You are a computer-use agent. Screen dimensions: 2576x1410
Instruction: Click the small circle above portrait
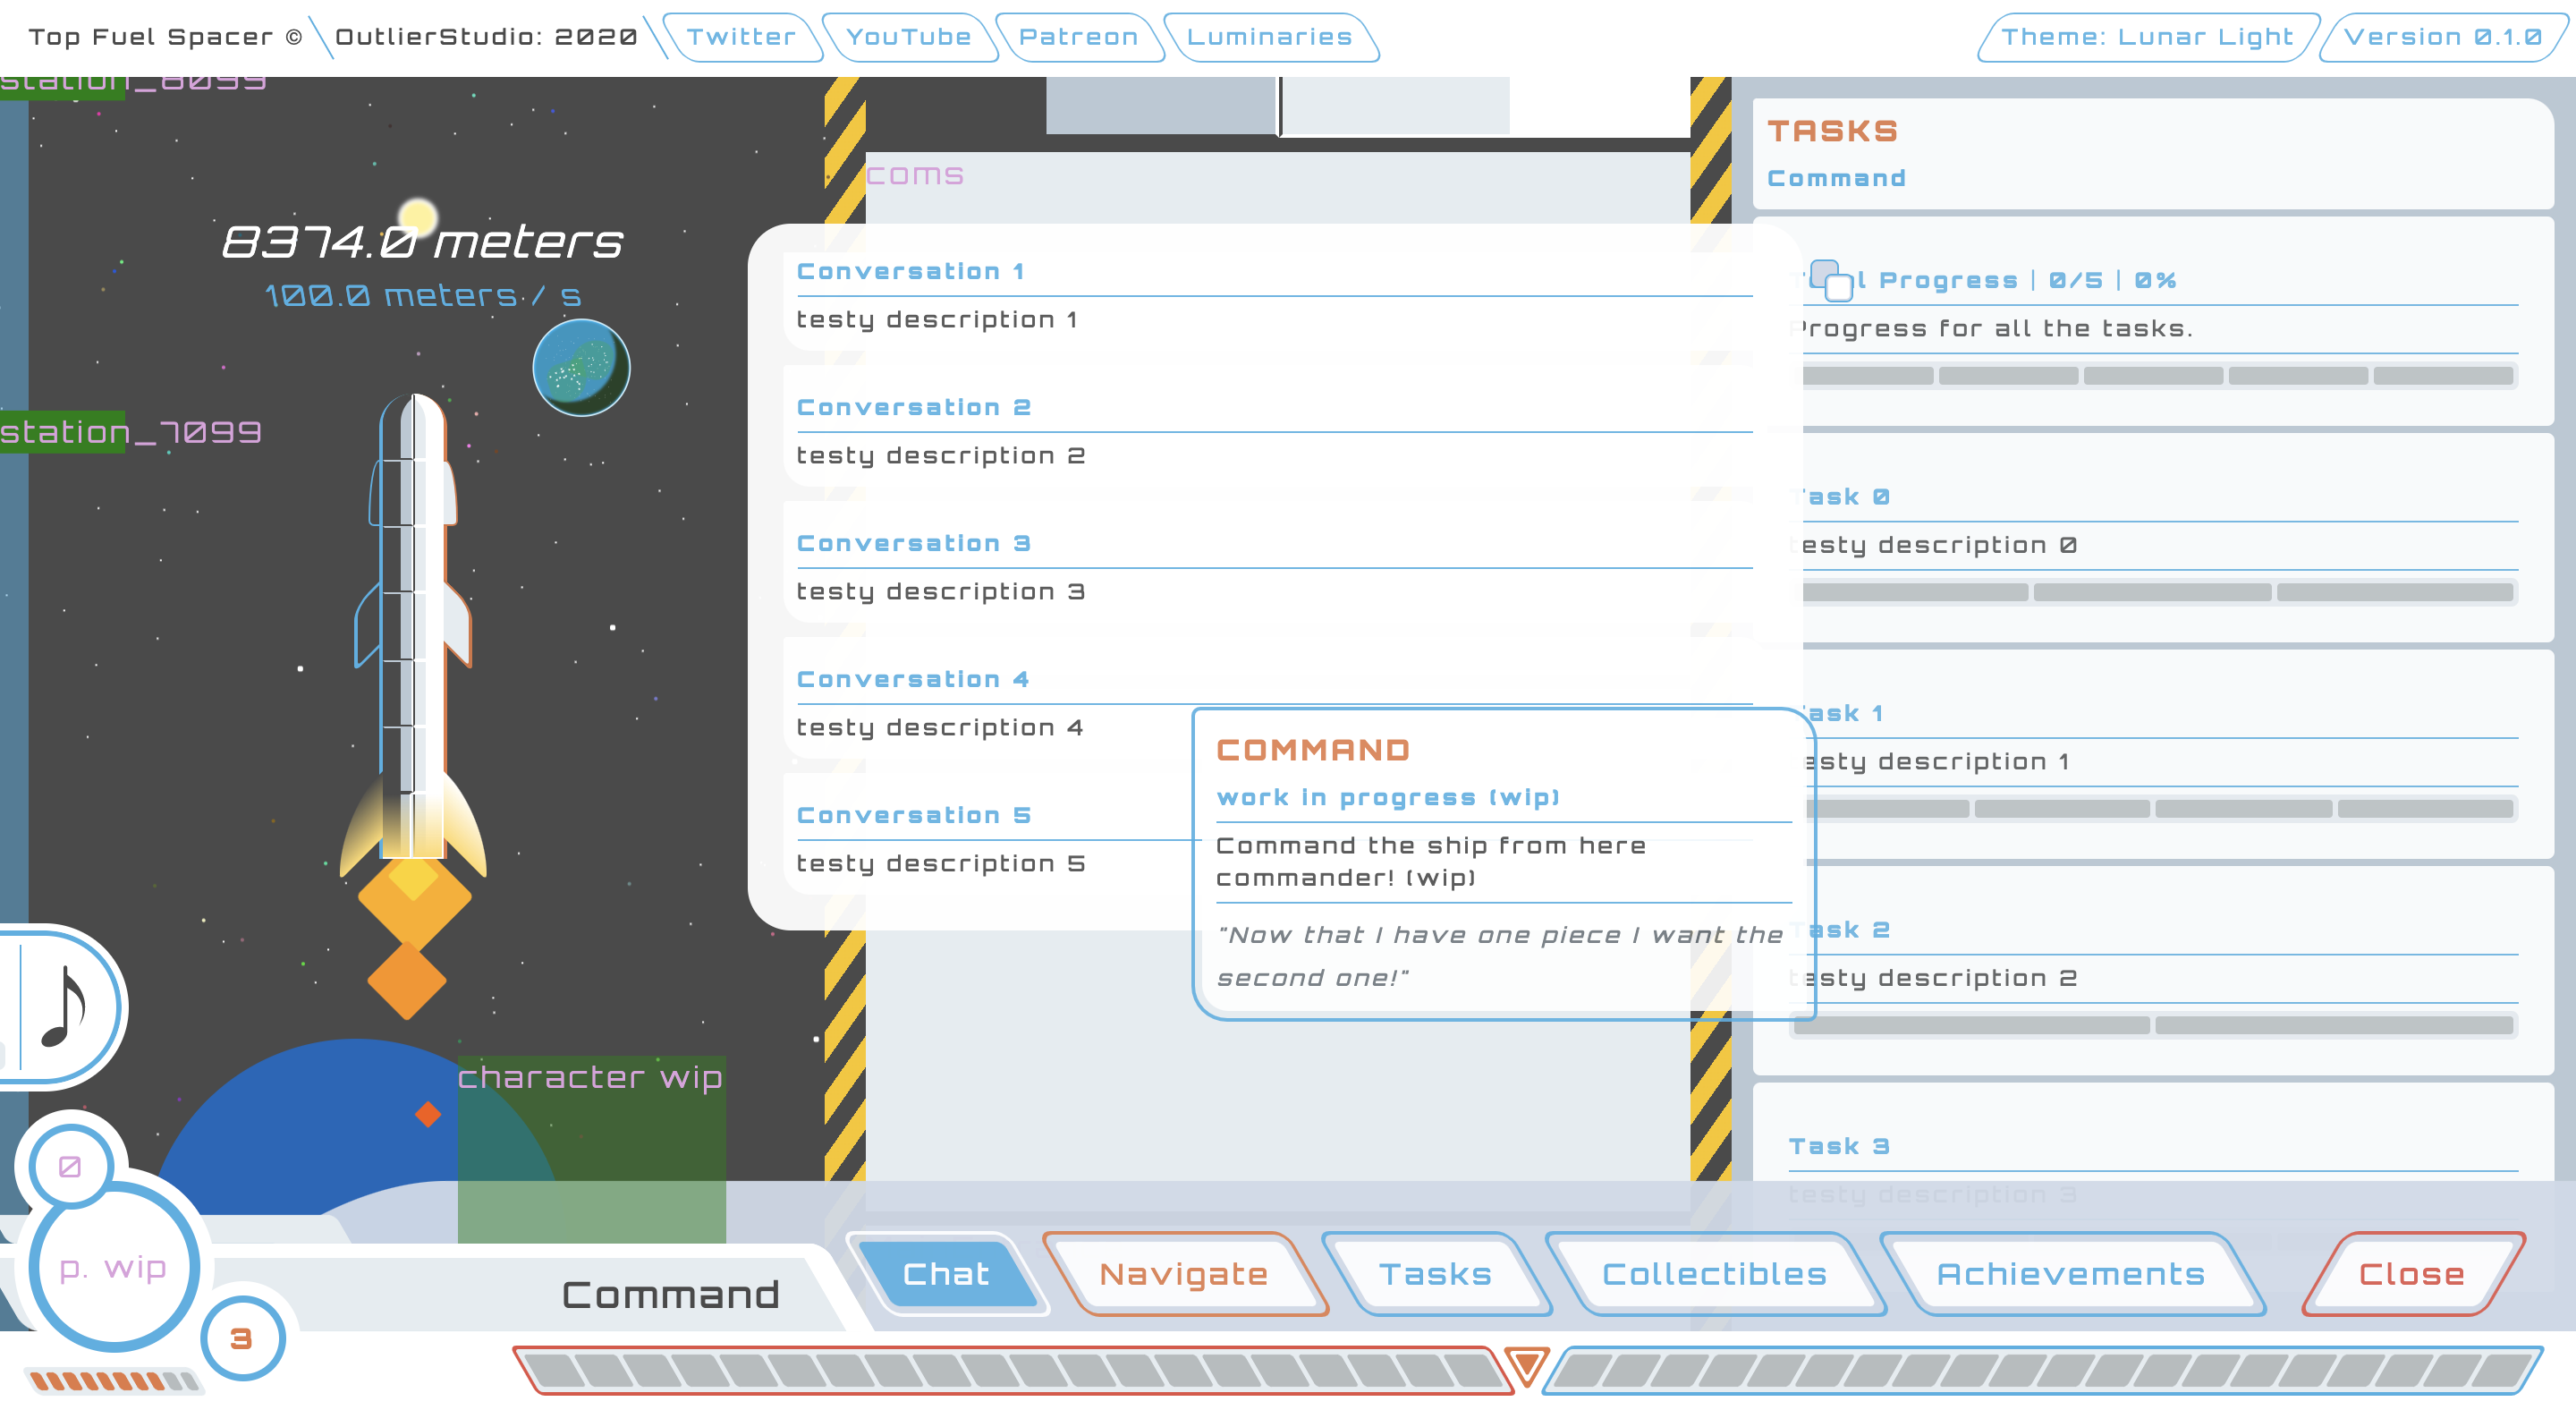tap(70, 1166)
